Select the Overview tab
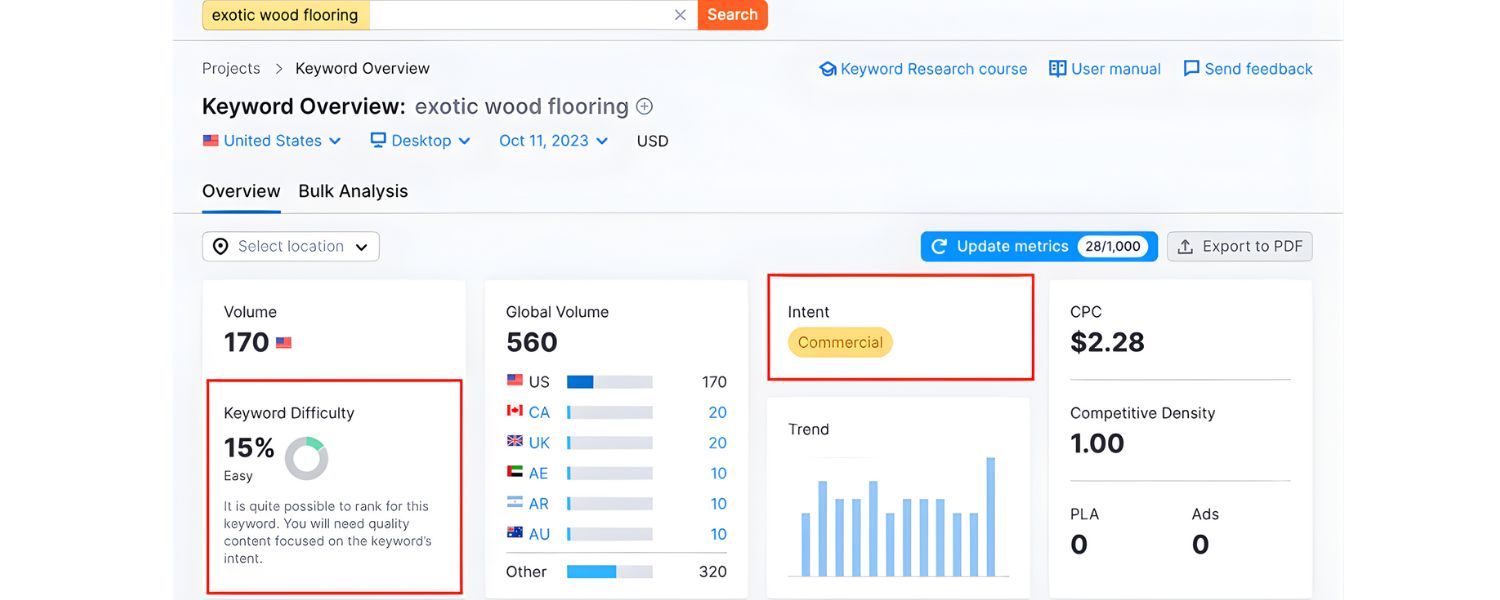This screenshot has width=1500, height=600. click(240, 190)
